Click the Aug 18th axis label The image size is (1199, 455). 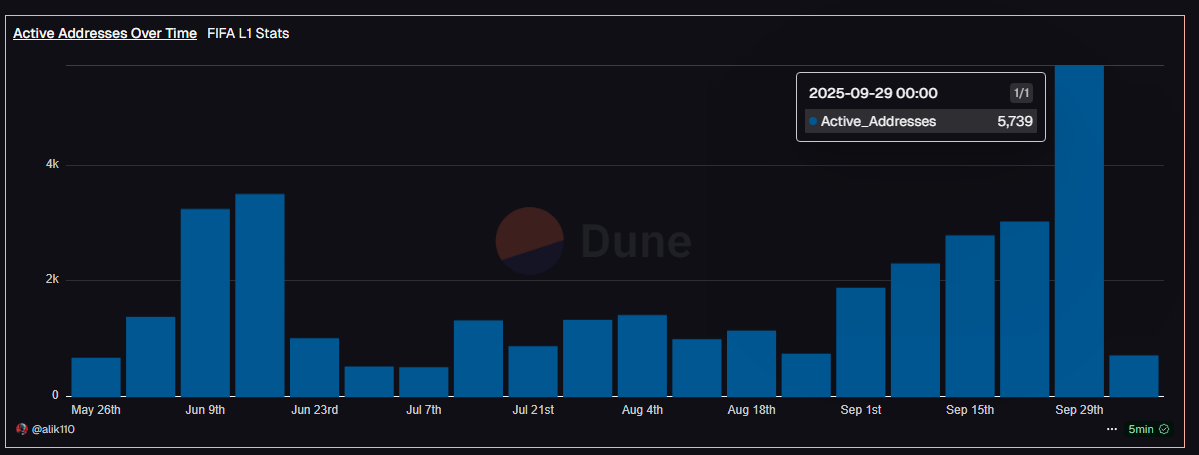[752, 410]
